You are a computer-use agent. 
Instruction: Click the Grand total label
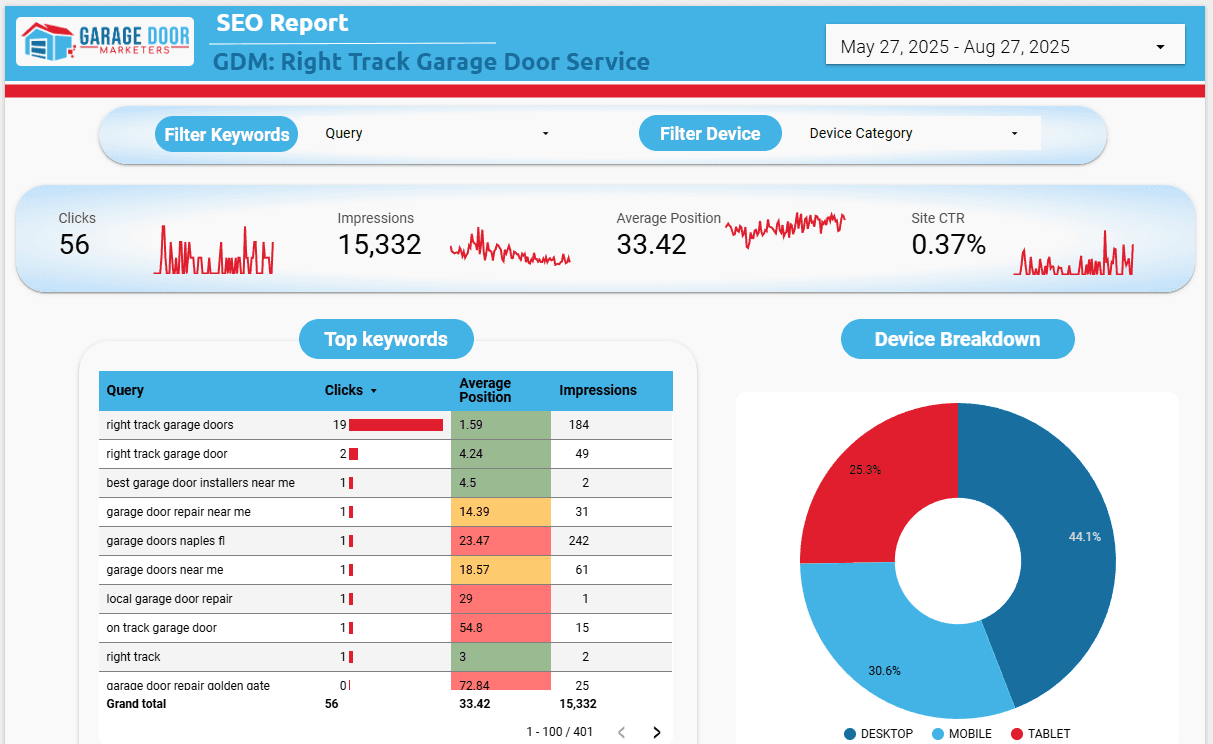(x=136, y=704)
